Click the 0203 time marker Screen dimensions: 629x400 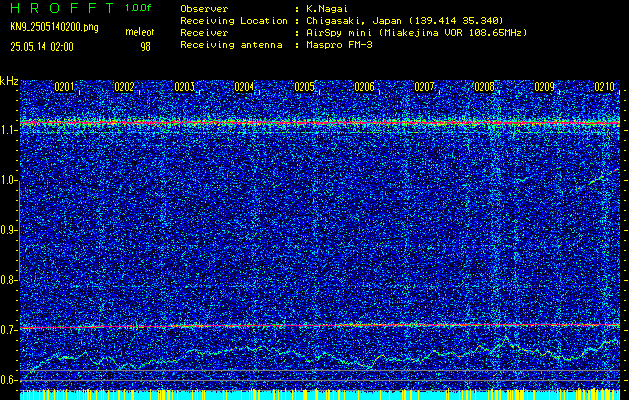click(x=185, y=87)
